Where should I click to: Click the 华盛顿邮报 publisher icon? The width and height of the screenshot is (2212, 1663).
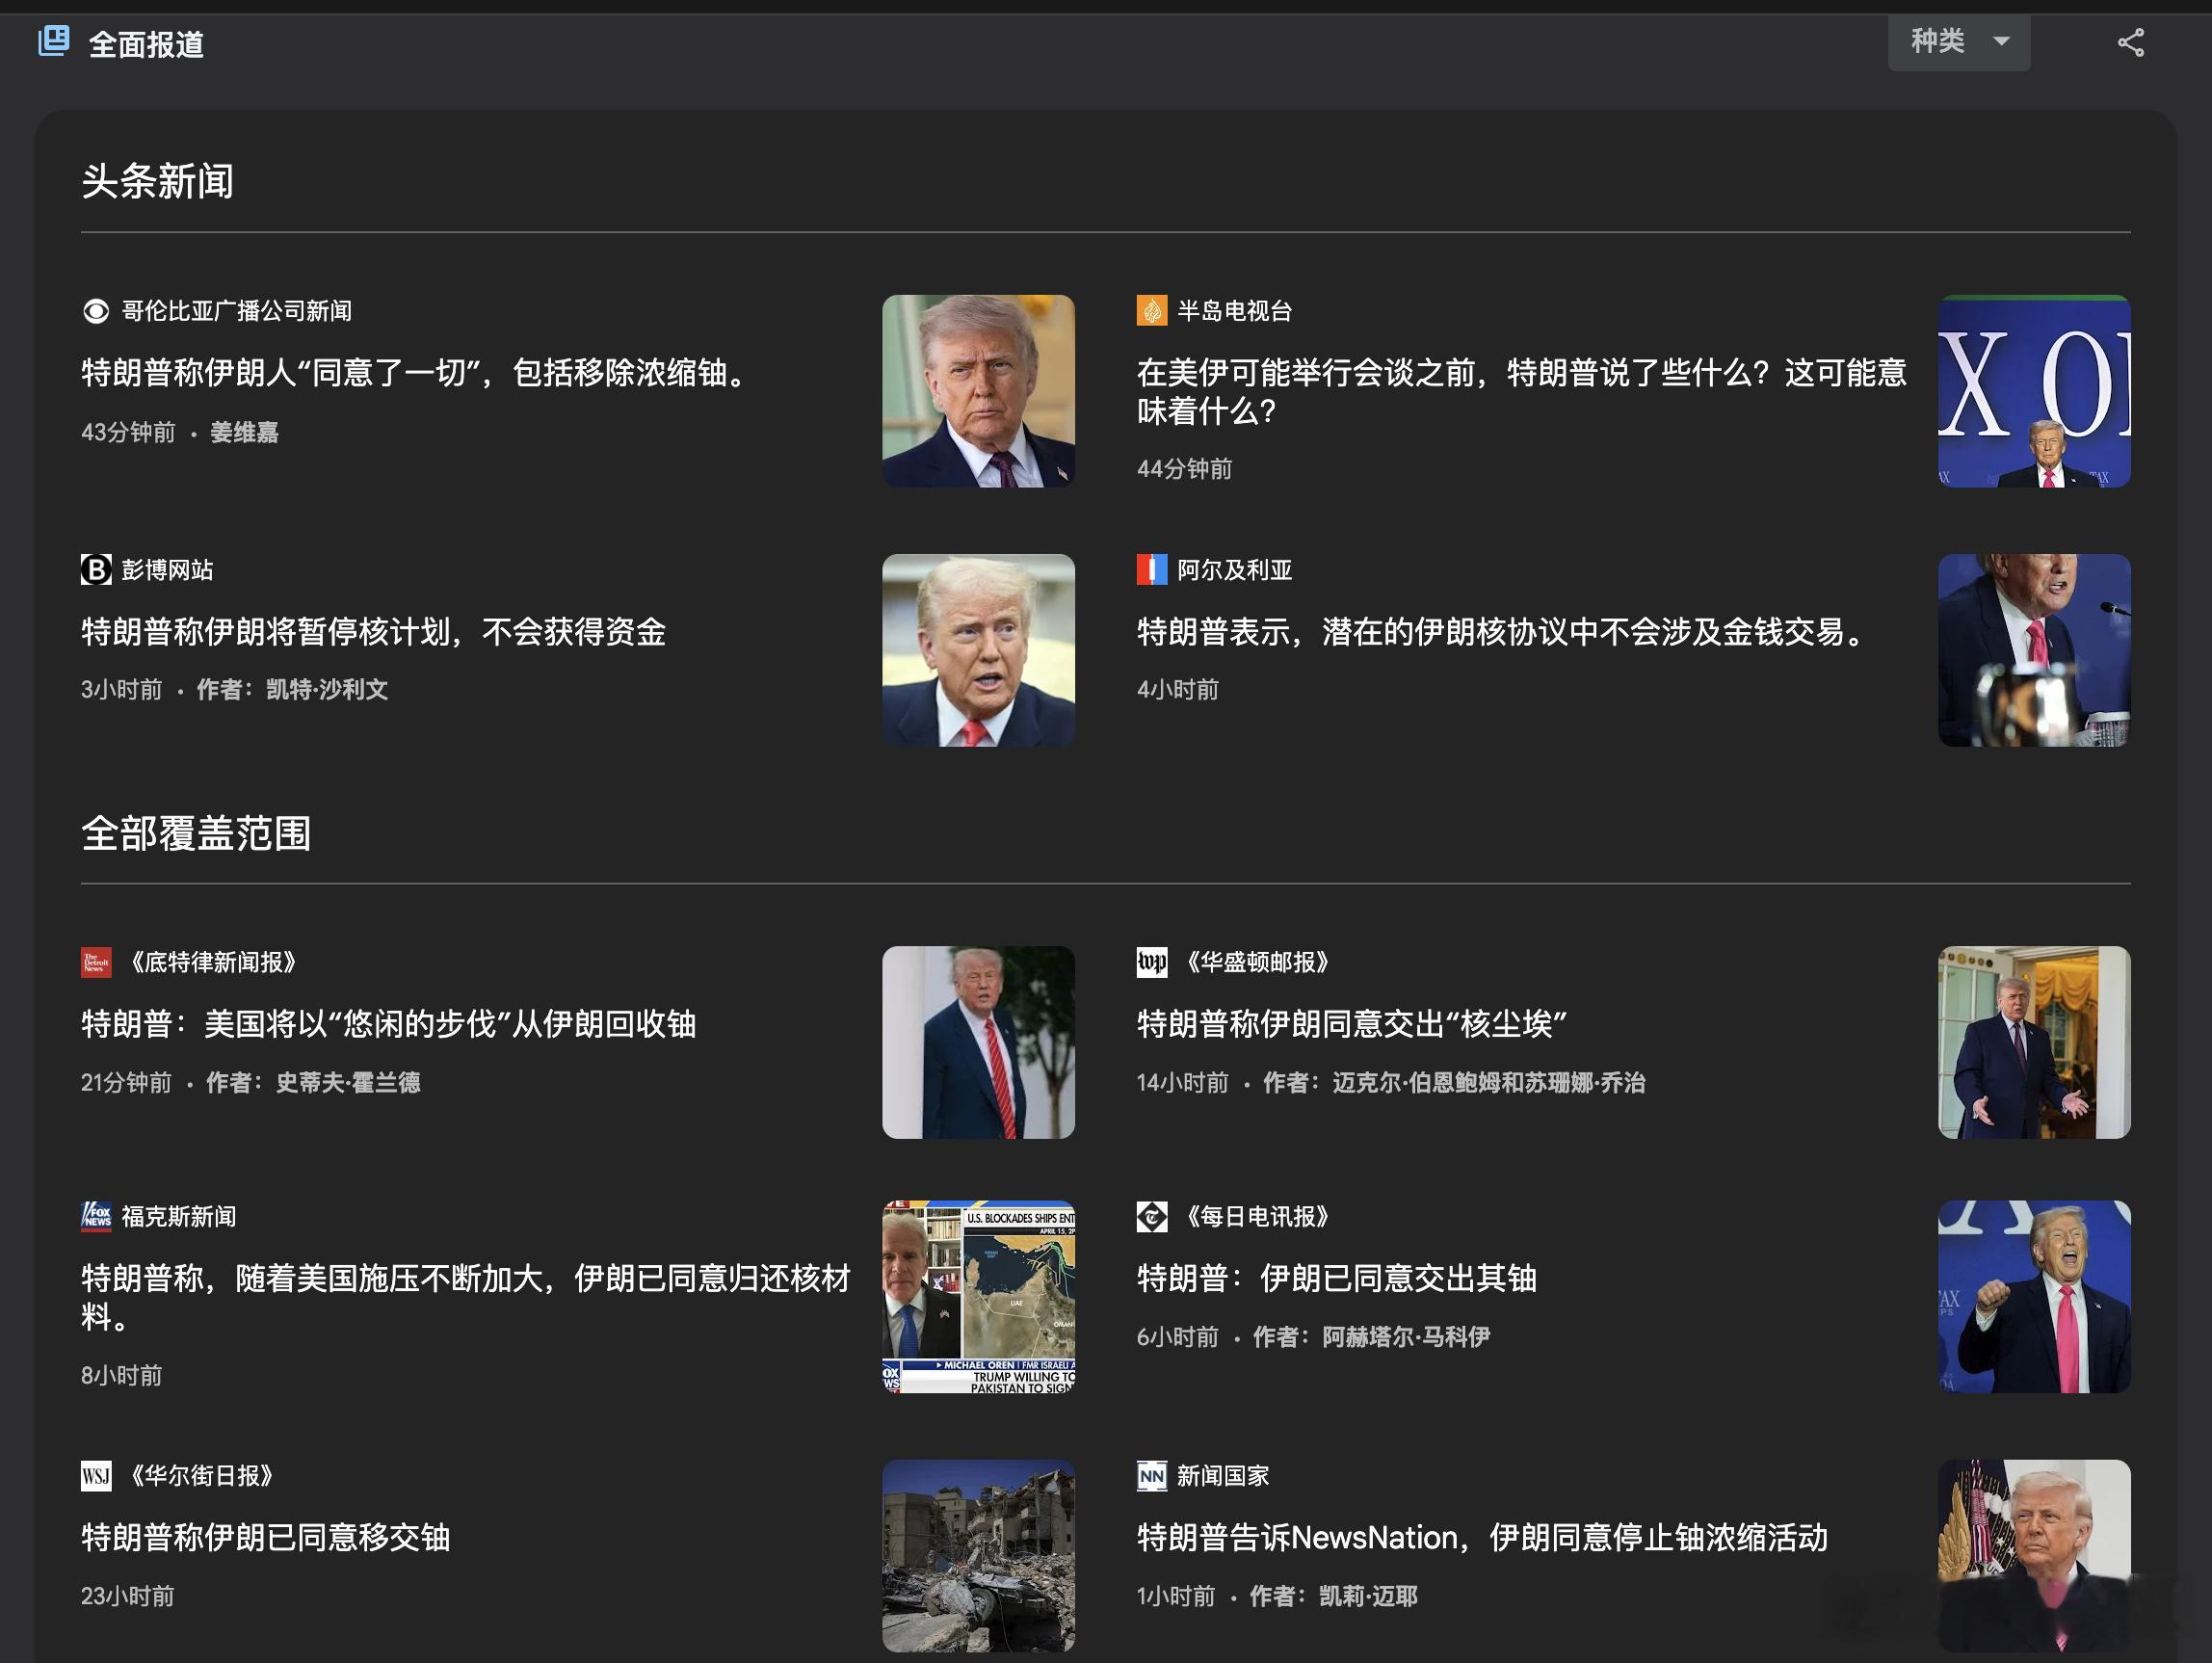[1152, 963]
